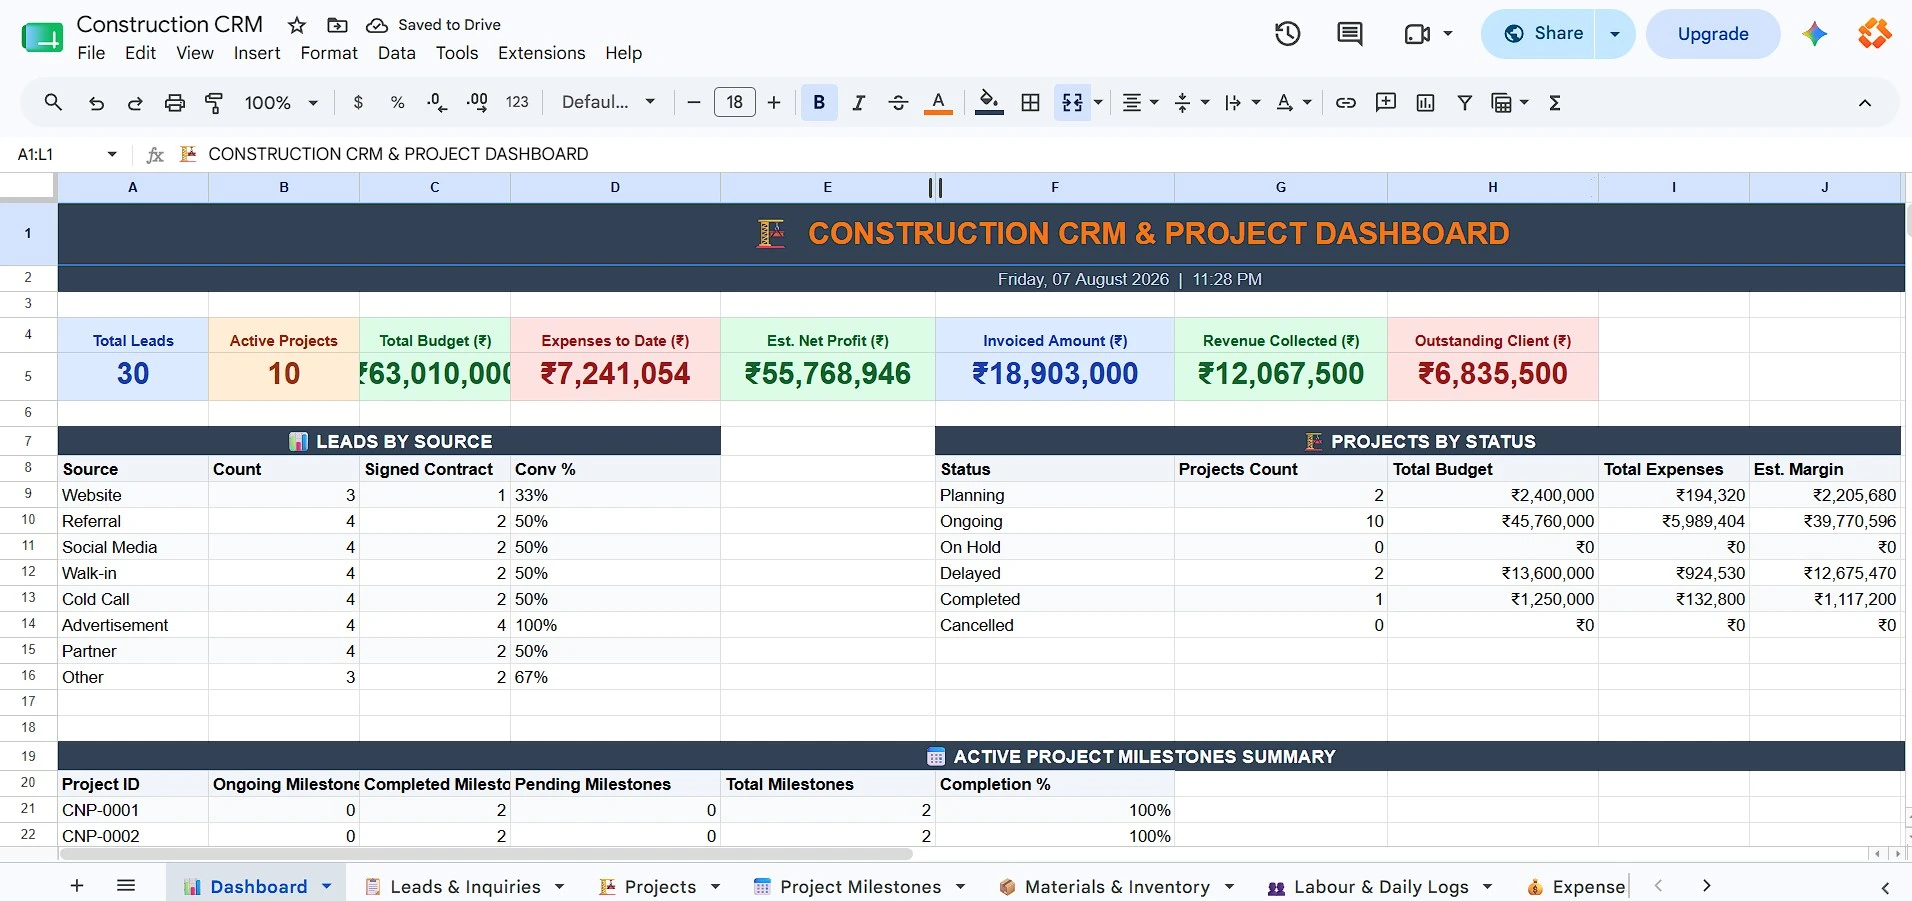Open the Data menu
The height and width of the screenshot is (901, 1912).
(397, 53)
